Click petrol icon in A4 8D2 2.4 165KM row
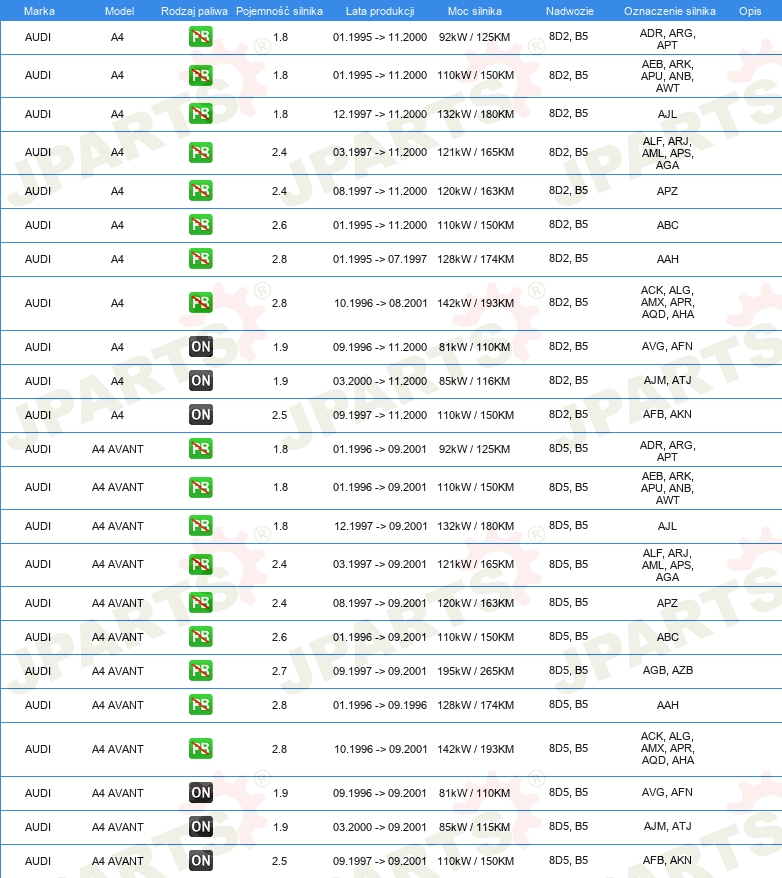The height and width of the screenshot is (878, 782). point(200,152)
